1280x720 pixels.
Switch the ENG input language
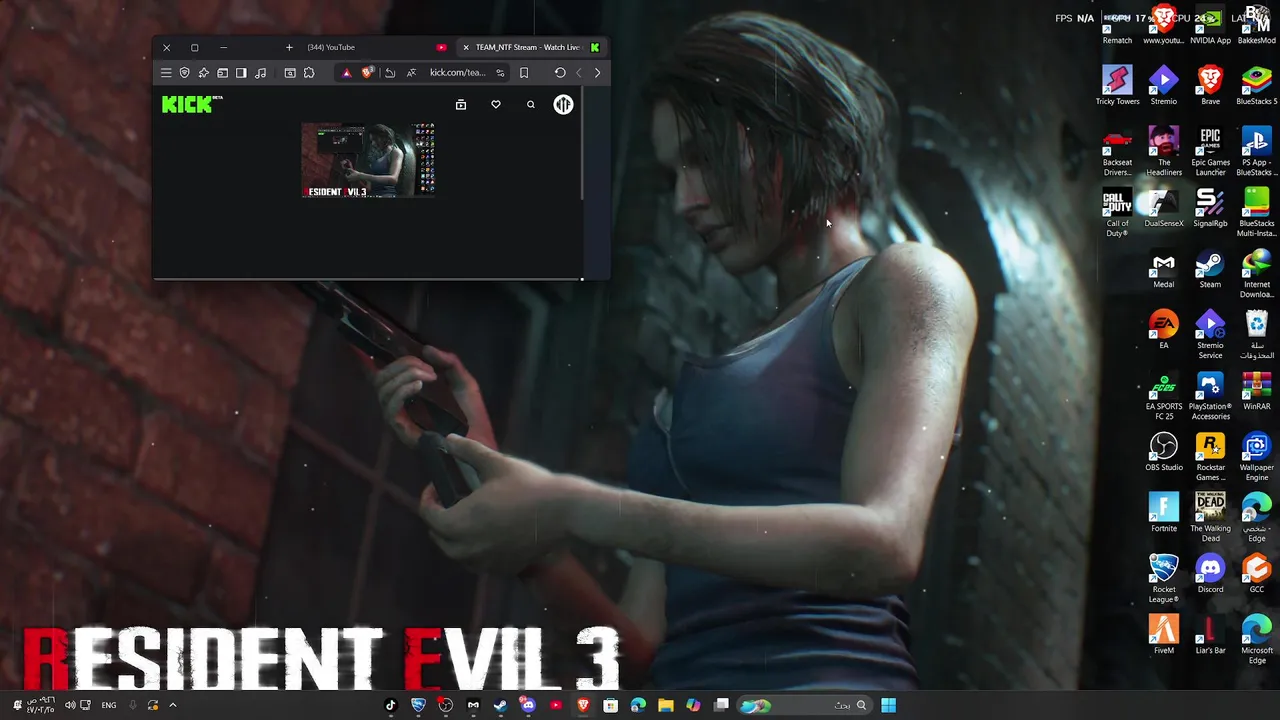pos(109,705)
